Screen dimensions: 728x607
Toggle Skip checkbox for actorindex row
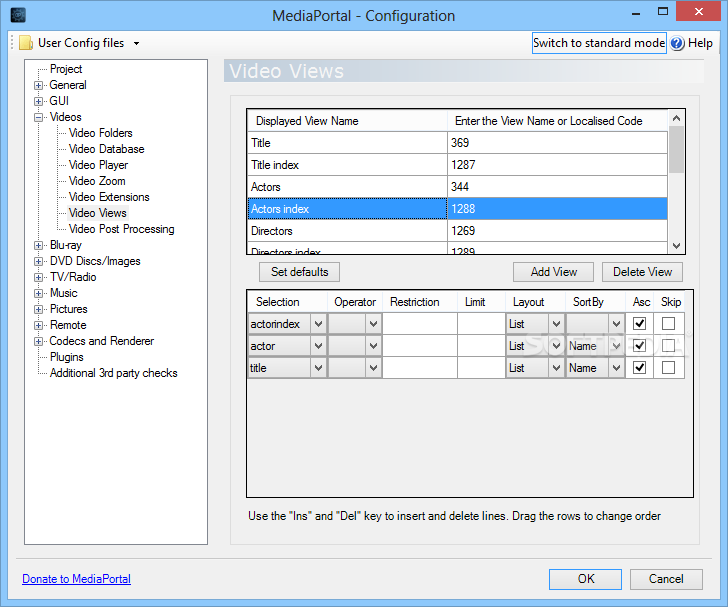click(668, 324)
